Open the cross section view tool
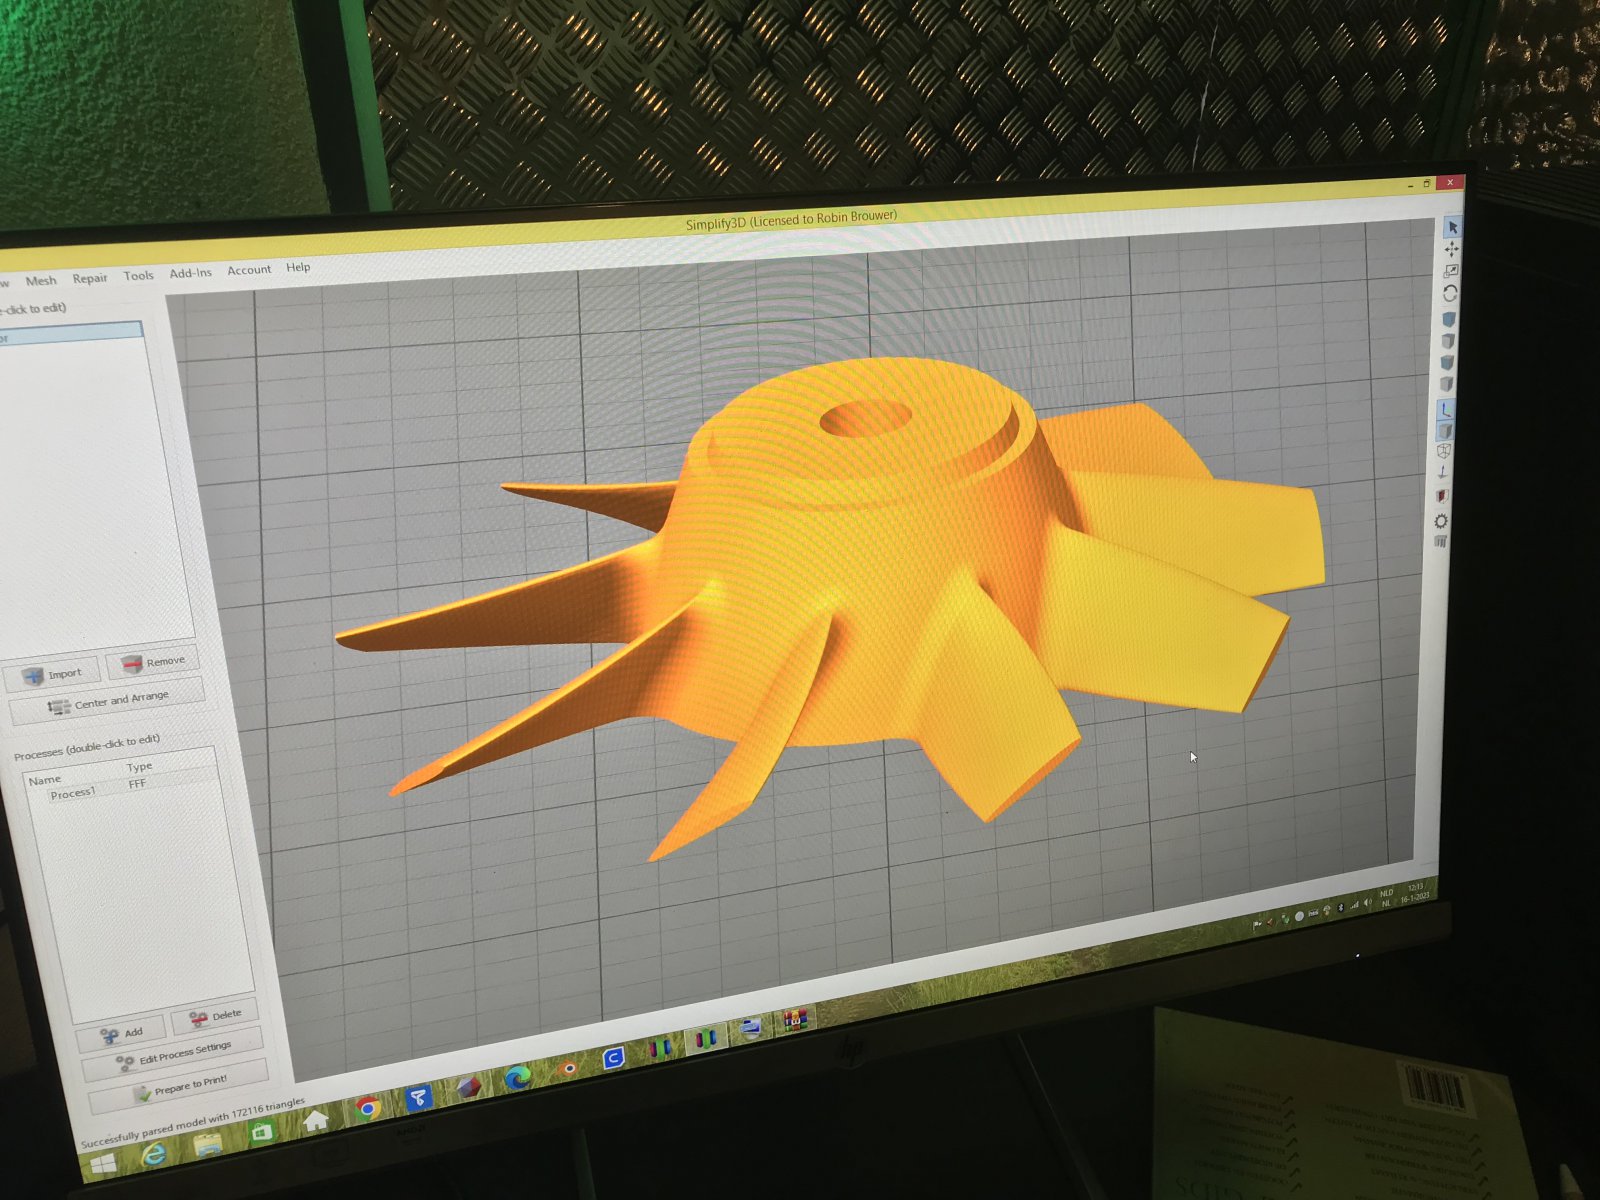1600x1200 pixels. 1442,496
